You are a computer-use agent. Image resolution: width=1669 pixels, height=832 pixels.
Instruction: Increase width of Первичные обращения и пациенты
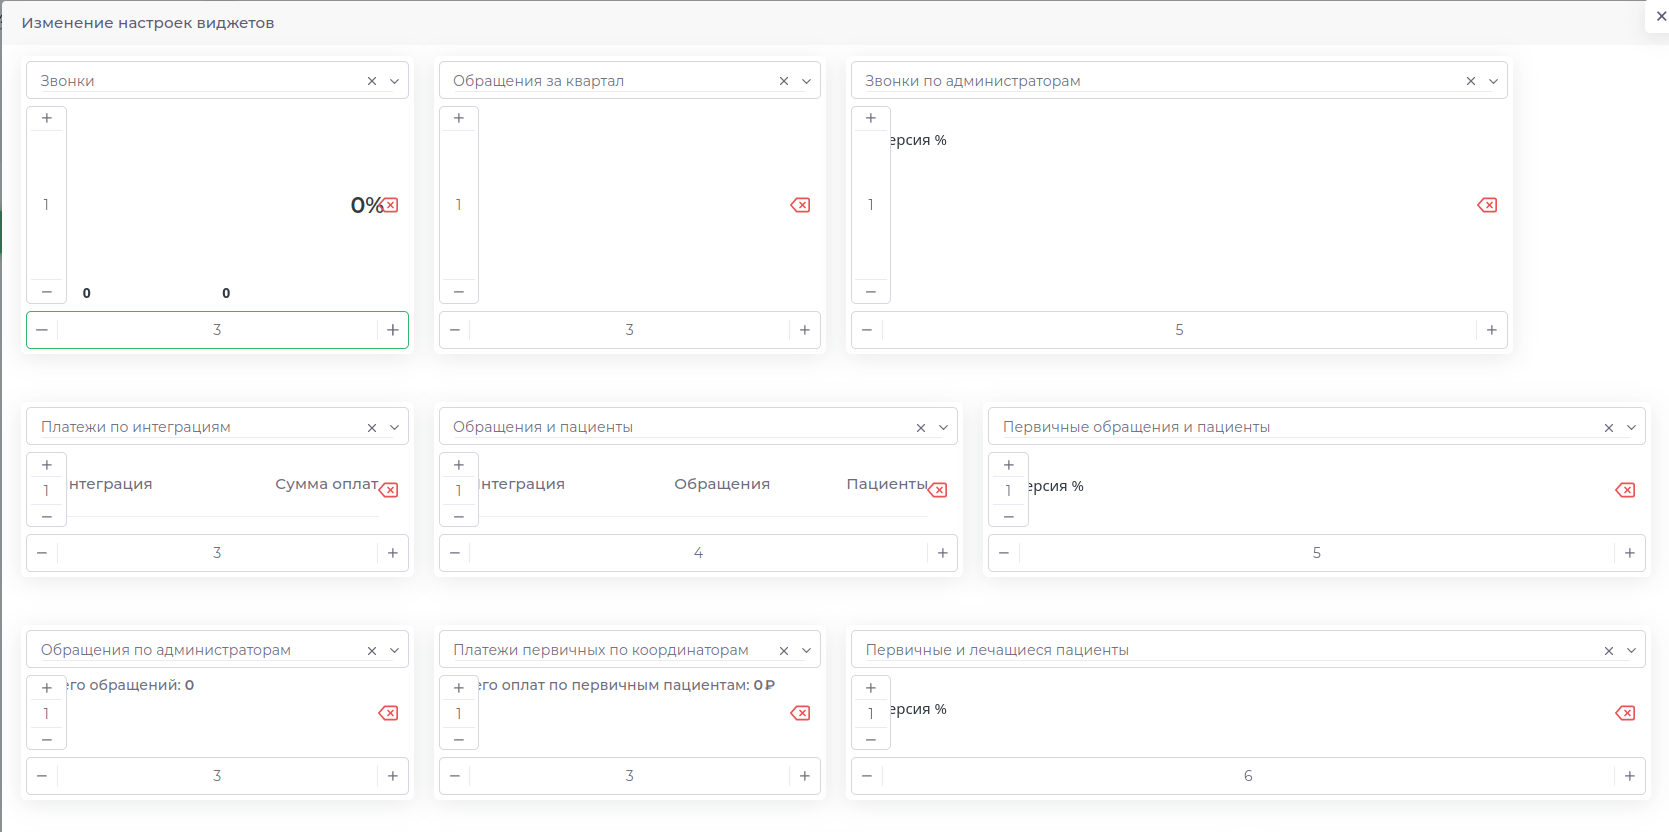coord(1630,553)
